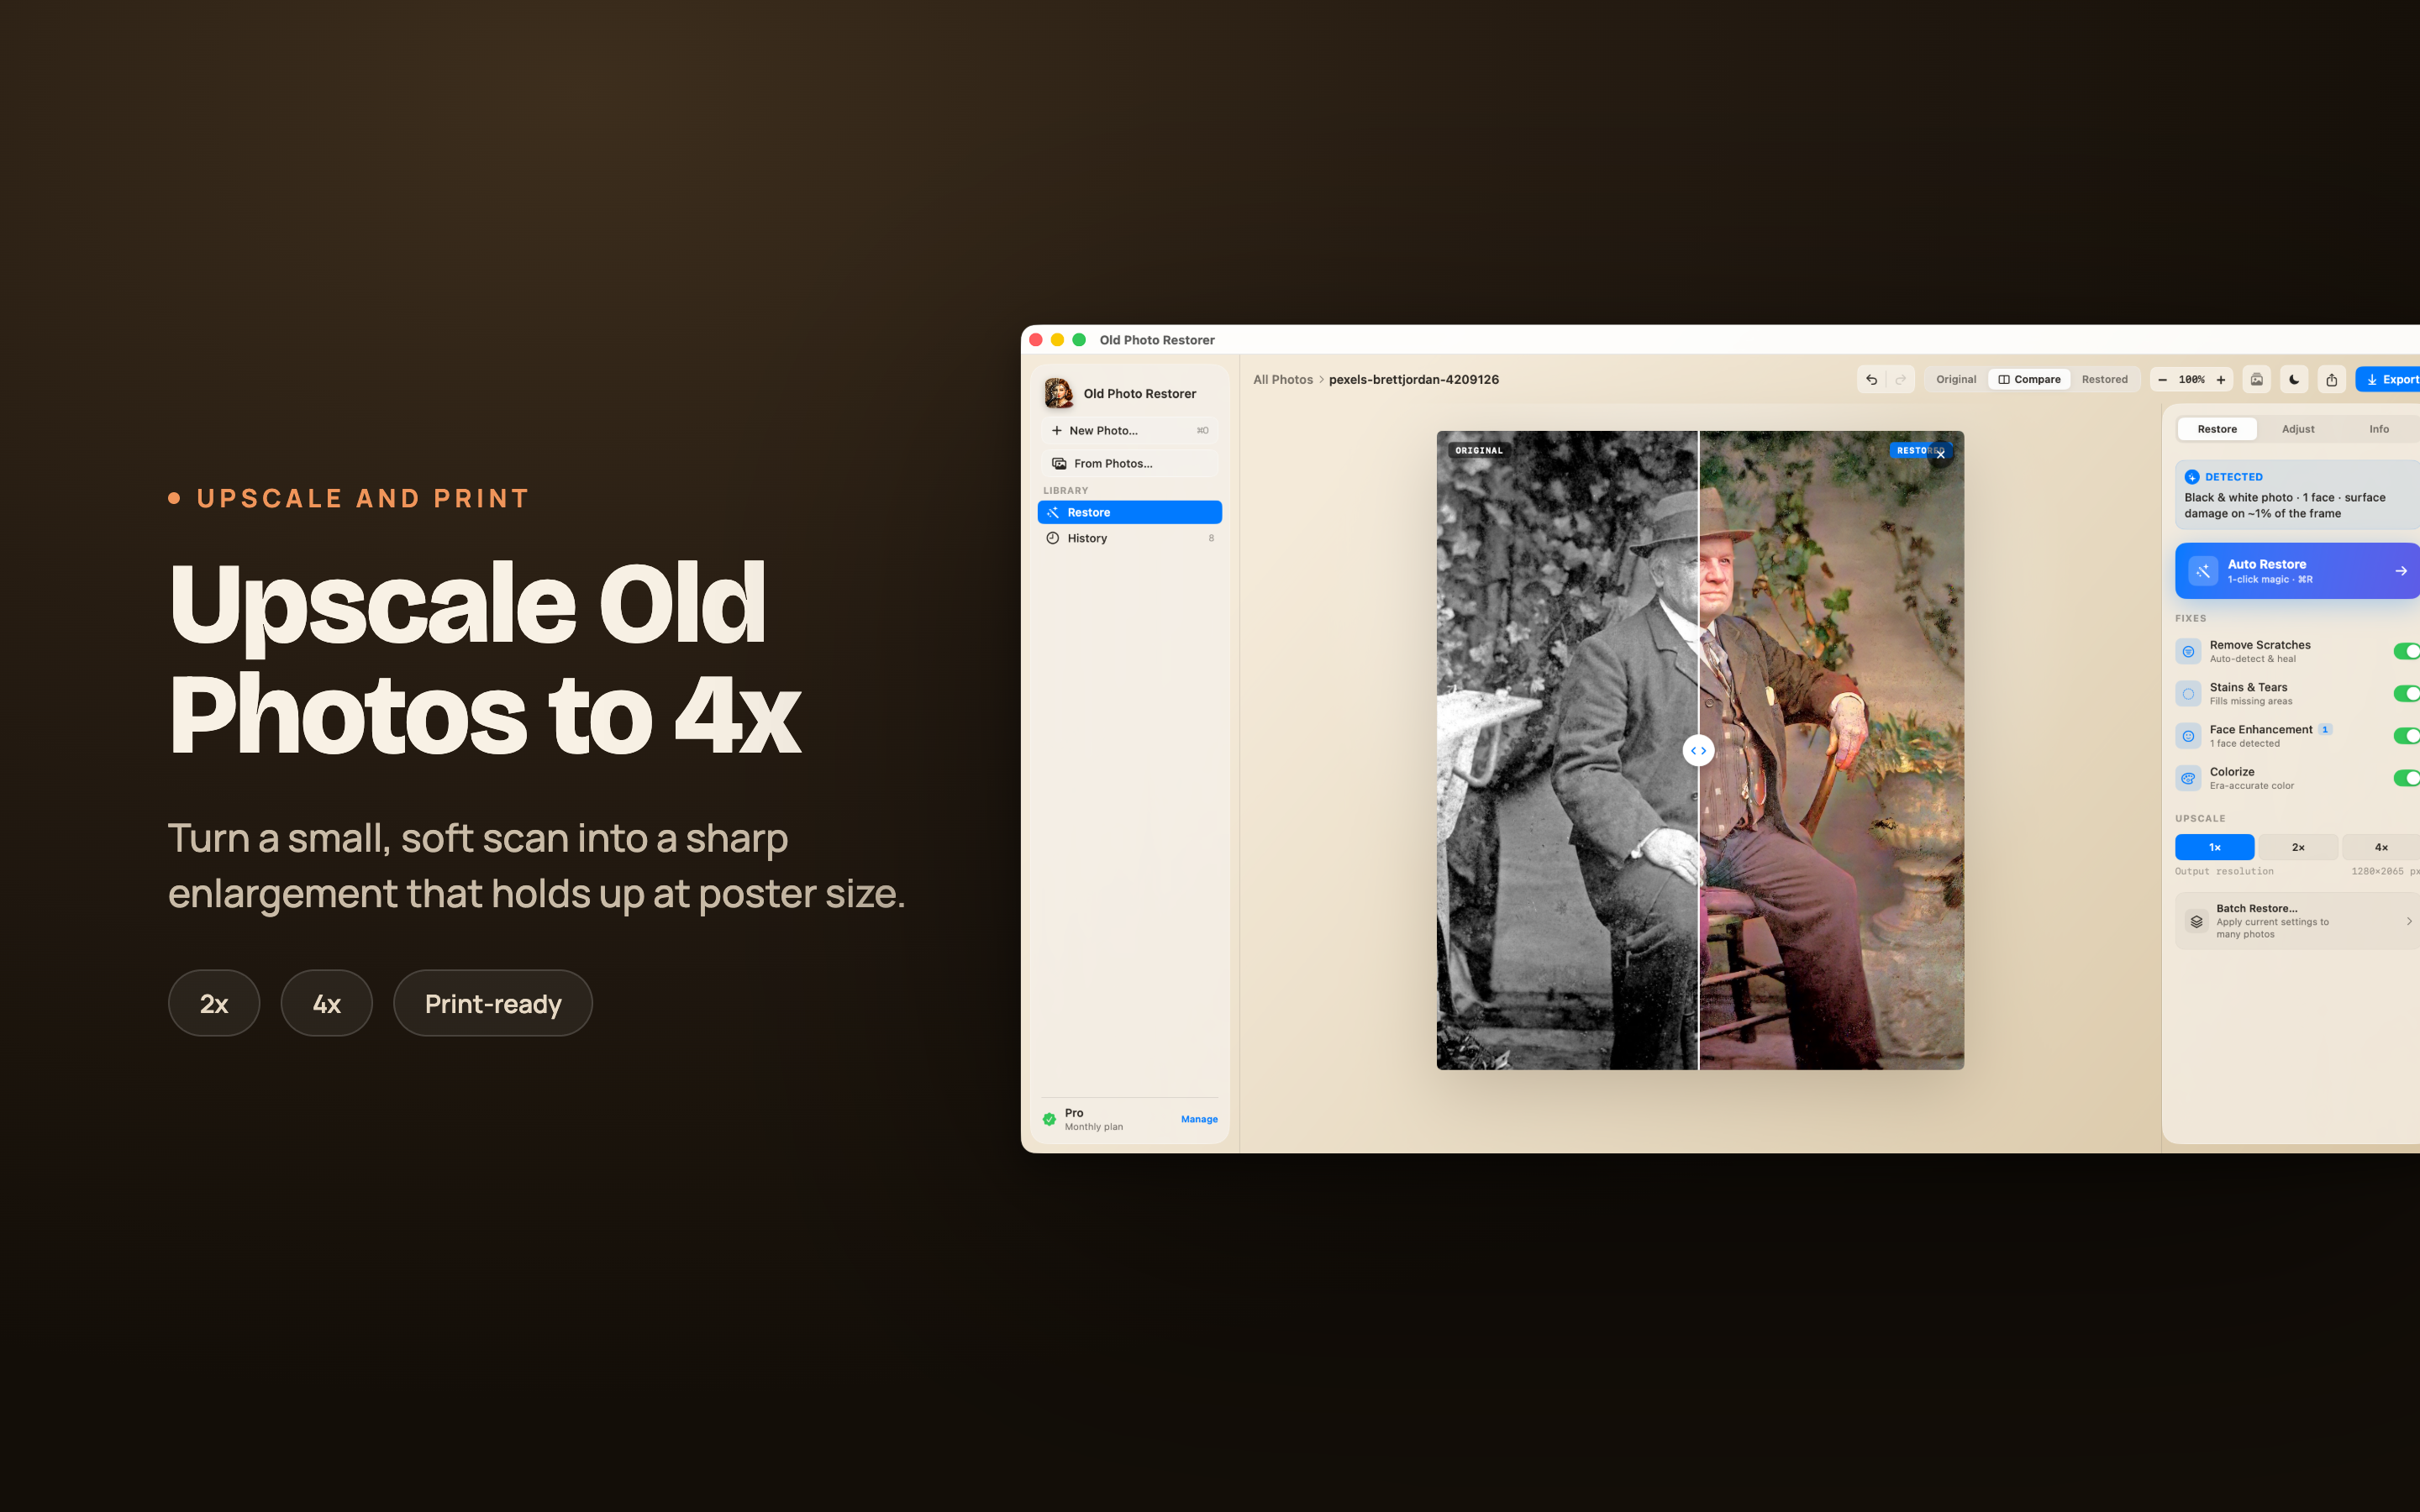This screenshot has height=1512, width=2420.
Task: Click the plus icon beside New Photo
Action: click(x=1056, y=431)
